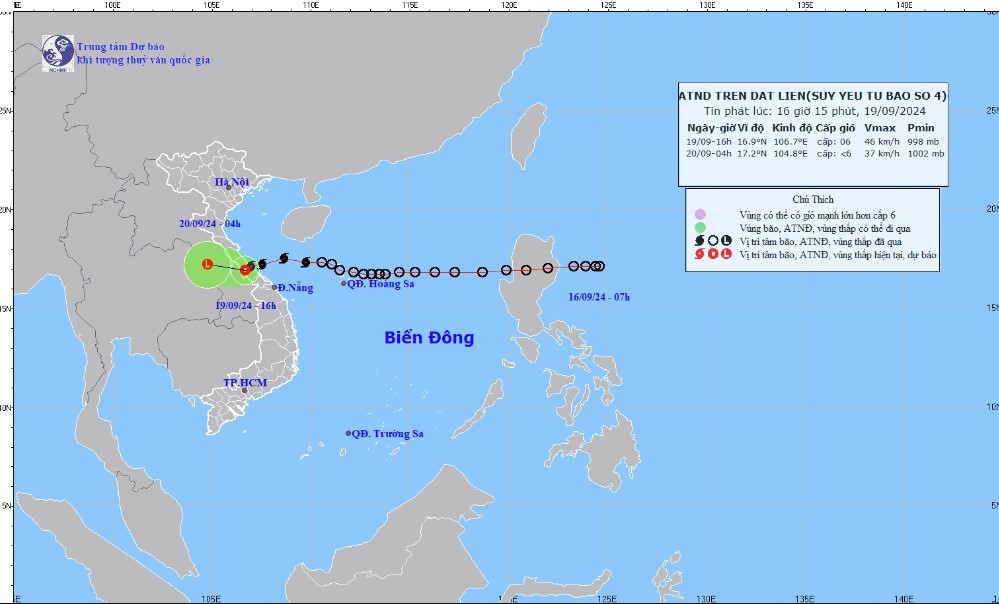
Task: Select the orange L forecast marker on the map
Action: (207, 264)
